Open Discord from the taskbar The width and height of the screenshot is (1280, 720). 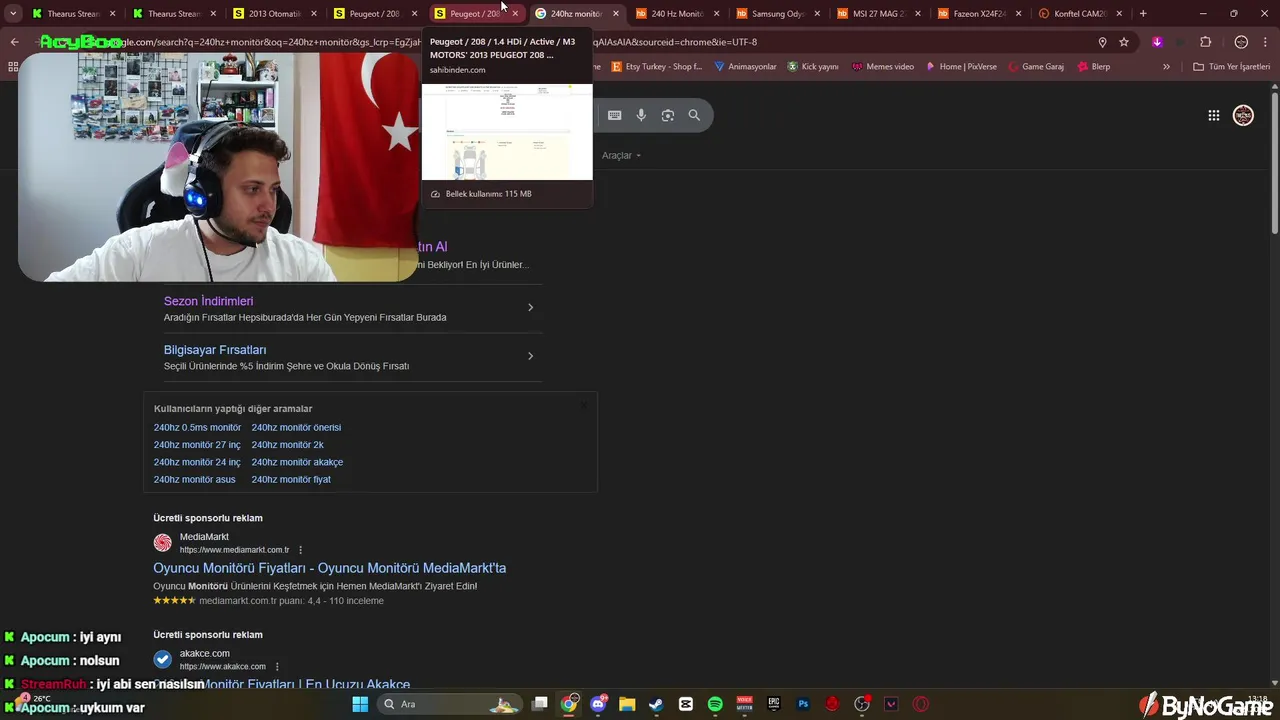(x=598, y=704)
